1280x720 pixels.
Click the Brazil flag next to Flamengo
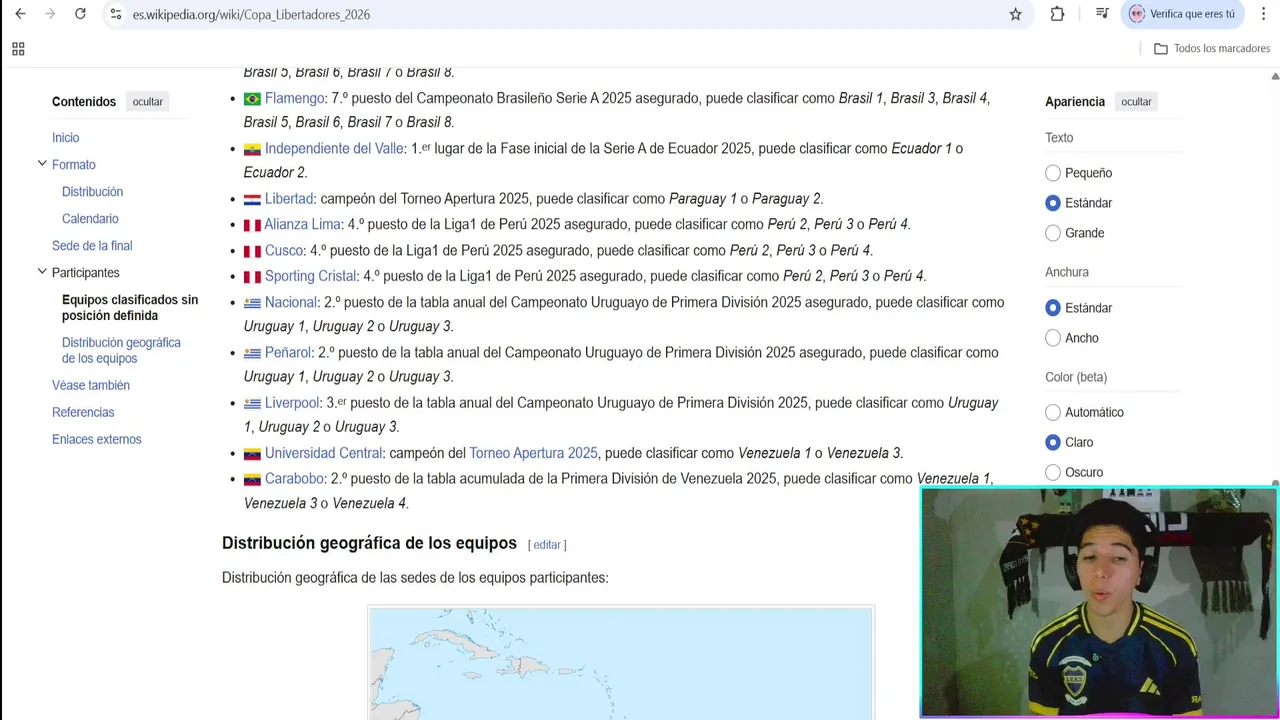tap(252, 99)
